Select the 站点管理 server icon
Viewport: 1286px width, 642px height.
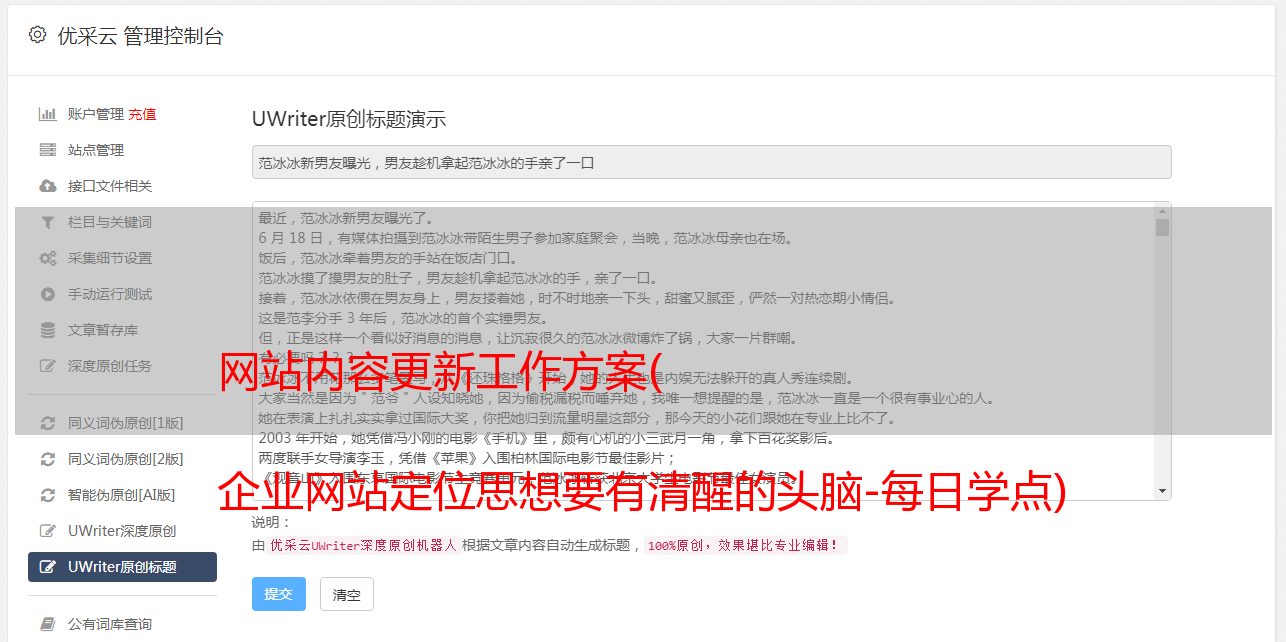[47, 150]
